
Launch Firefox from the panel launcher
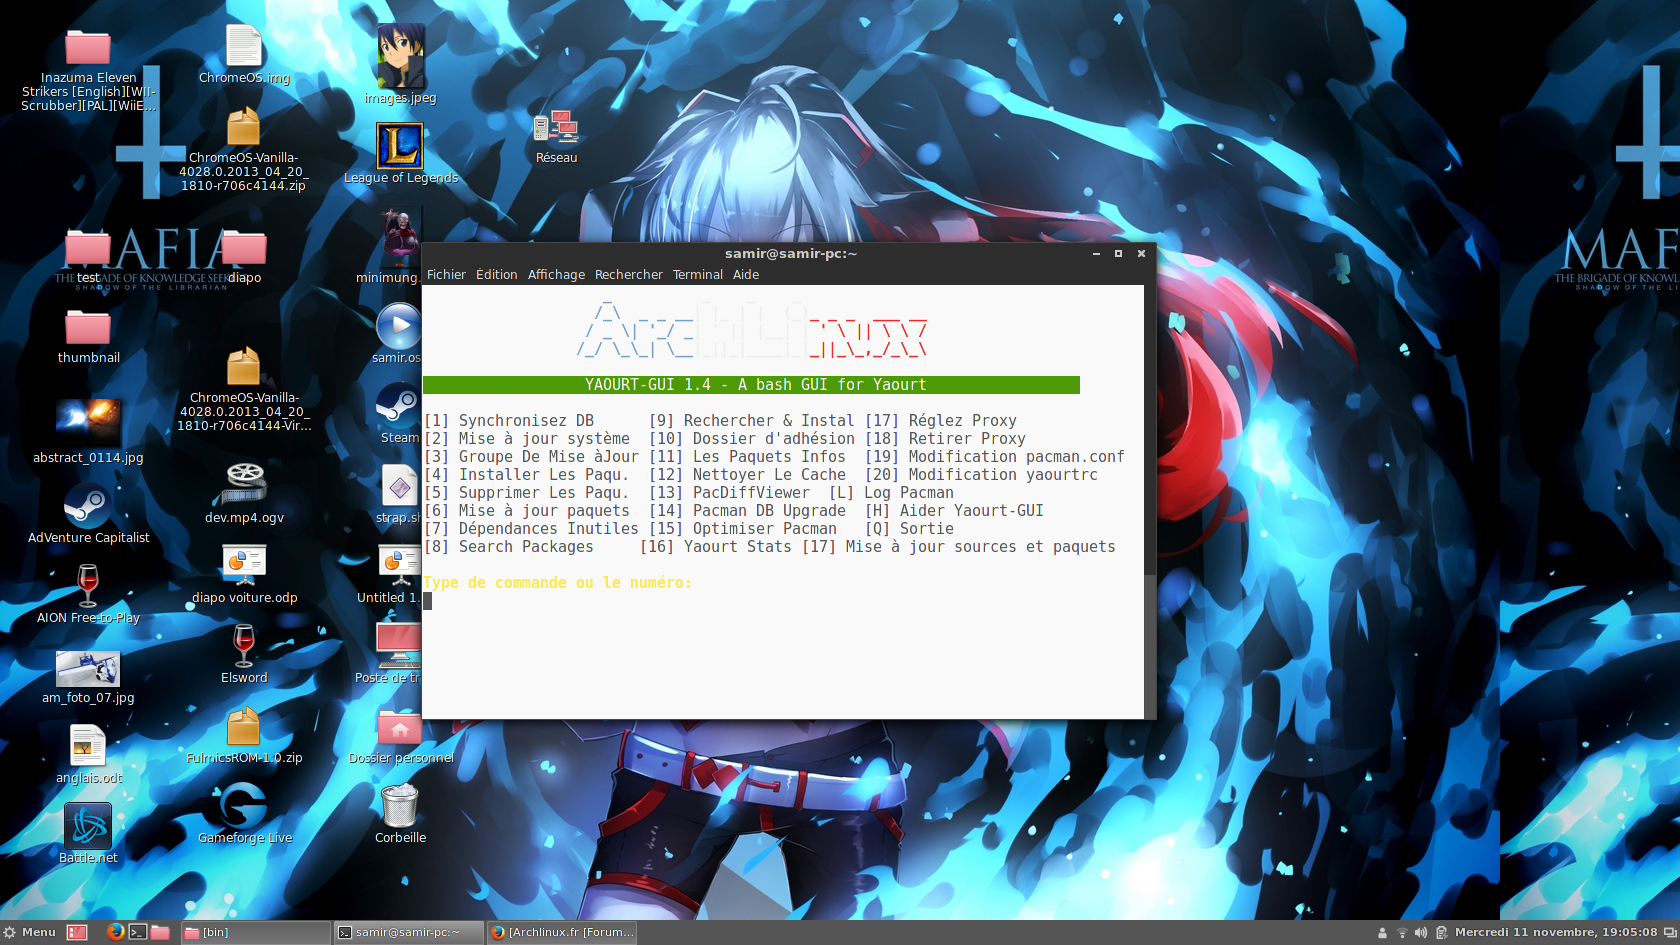pyautogui.click(x=115, y=932)
